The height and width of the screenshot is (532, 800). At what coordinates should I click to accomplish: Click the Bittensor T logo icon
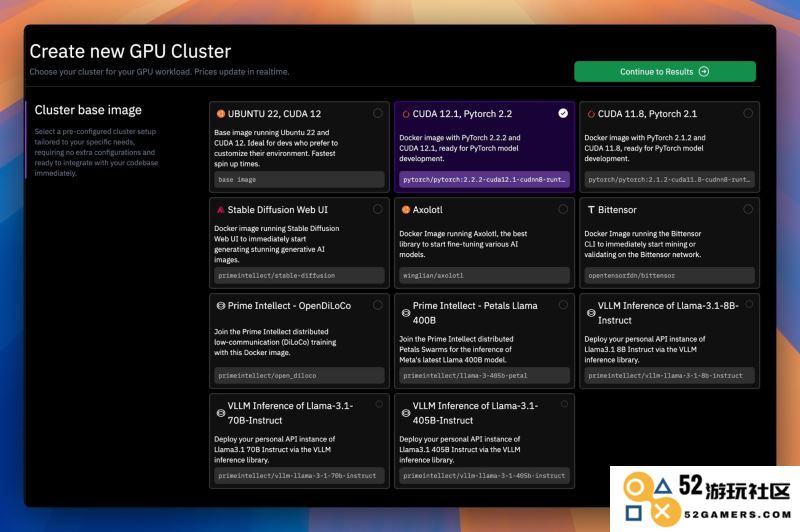(x=591, y=210)
